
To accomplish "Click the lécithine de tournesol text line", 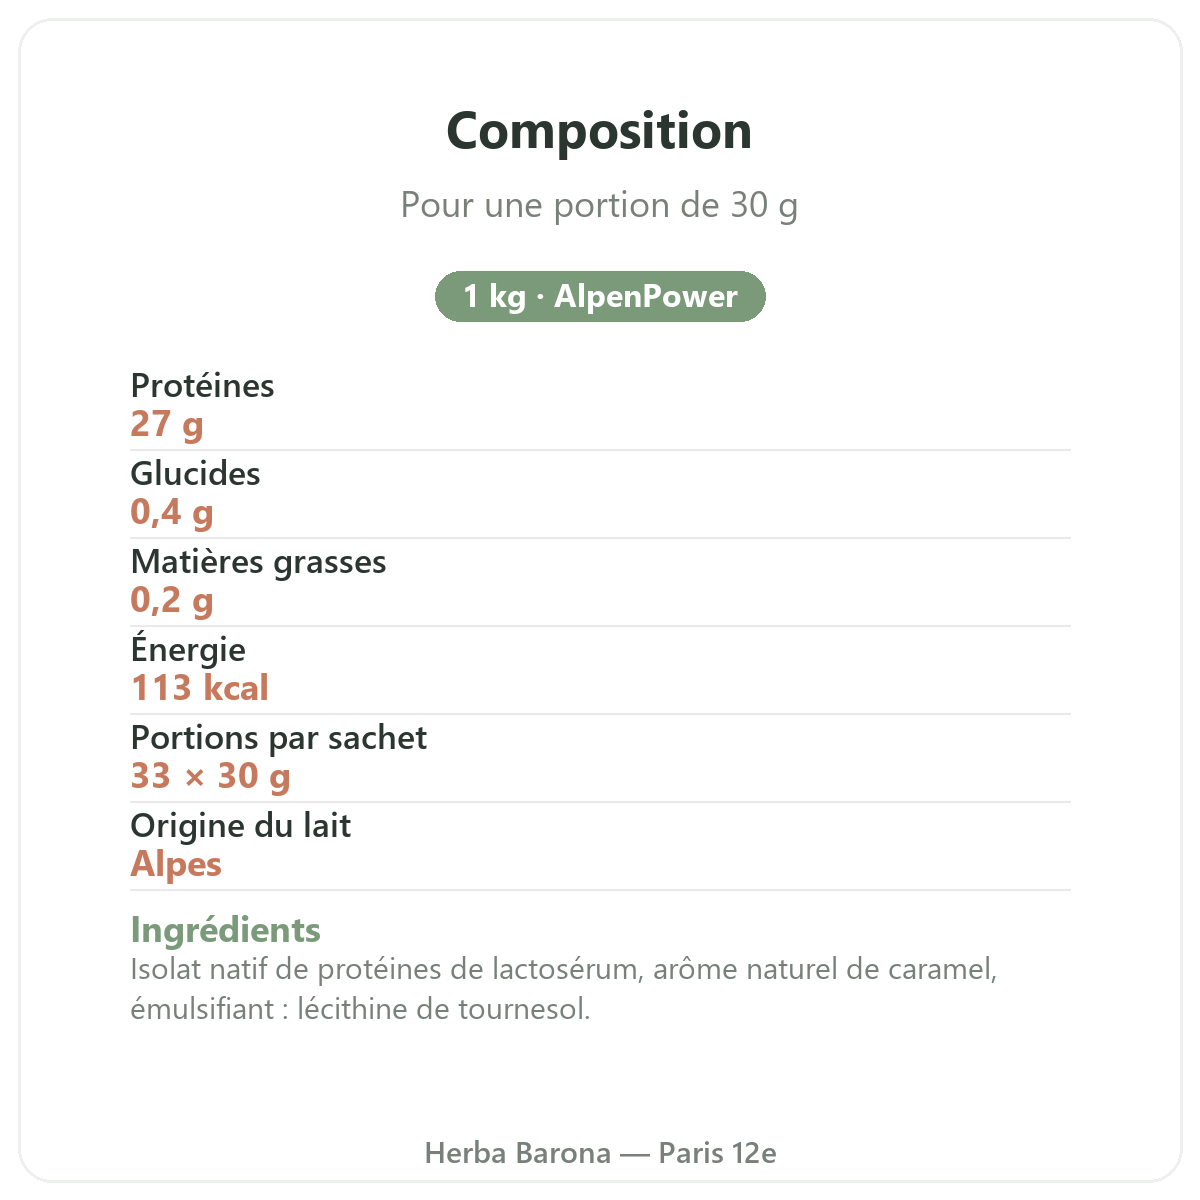I will click(x=361, y=1008).
